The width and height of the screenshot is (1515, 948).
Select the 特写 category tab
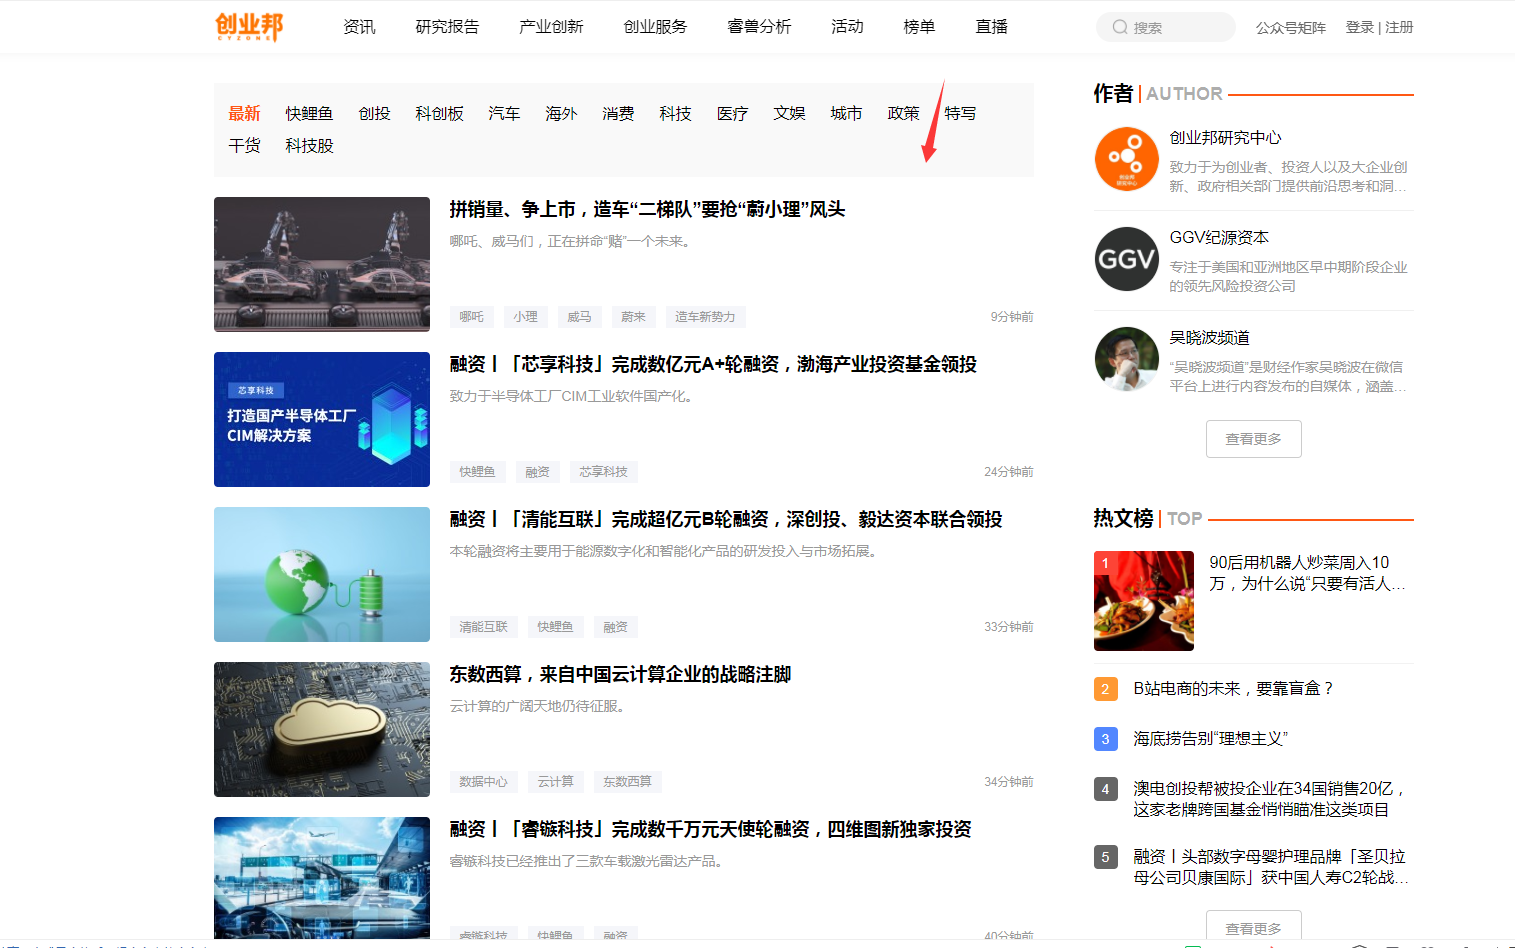(960, 114)
